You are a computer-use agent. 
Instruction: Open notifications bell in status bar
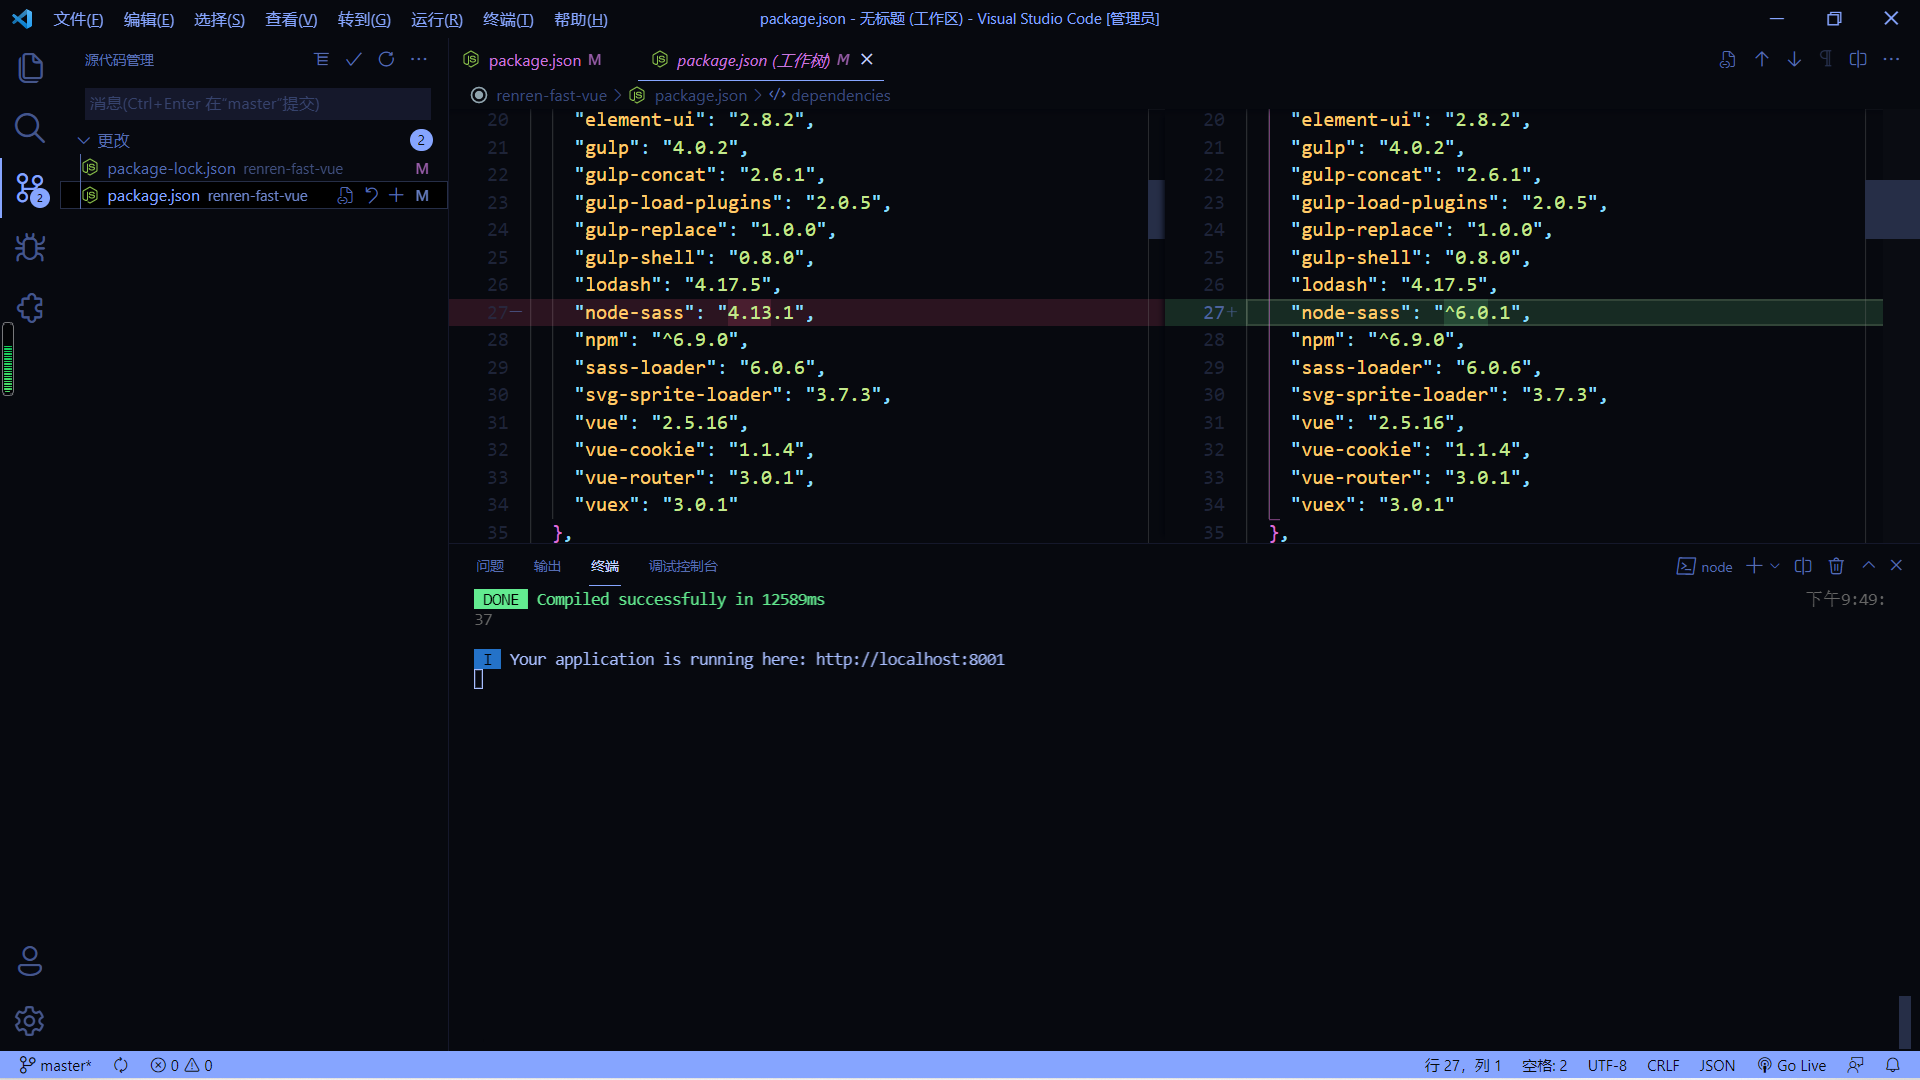(1893, 1065)
